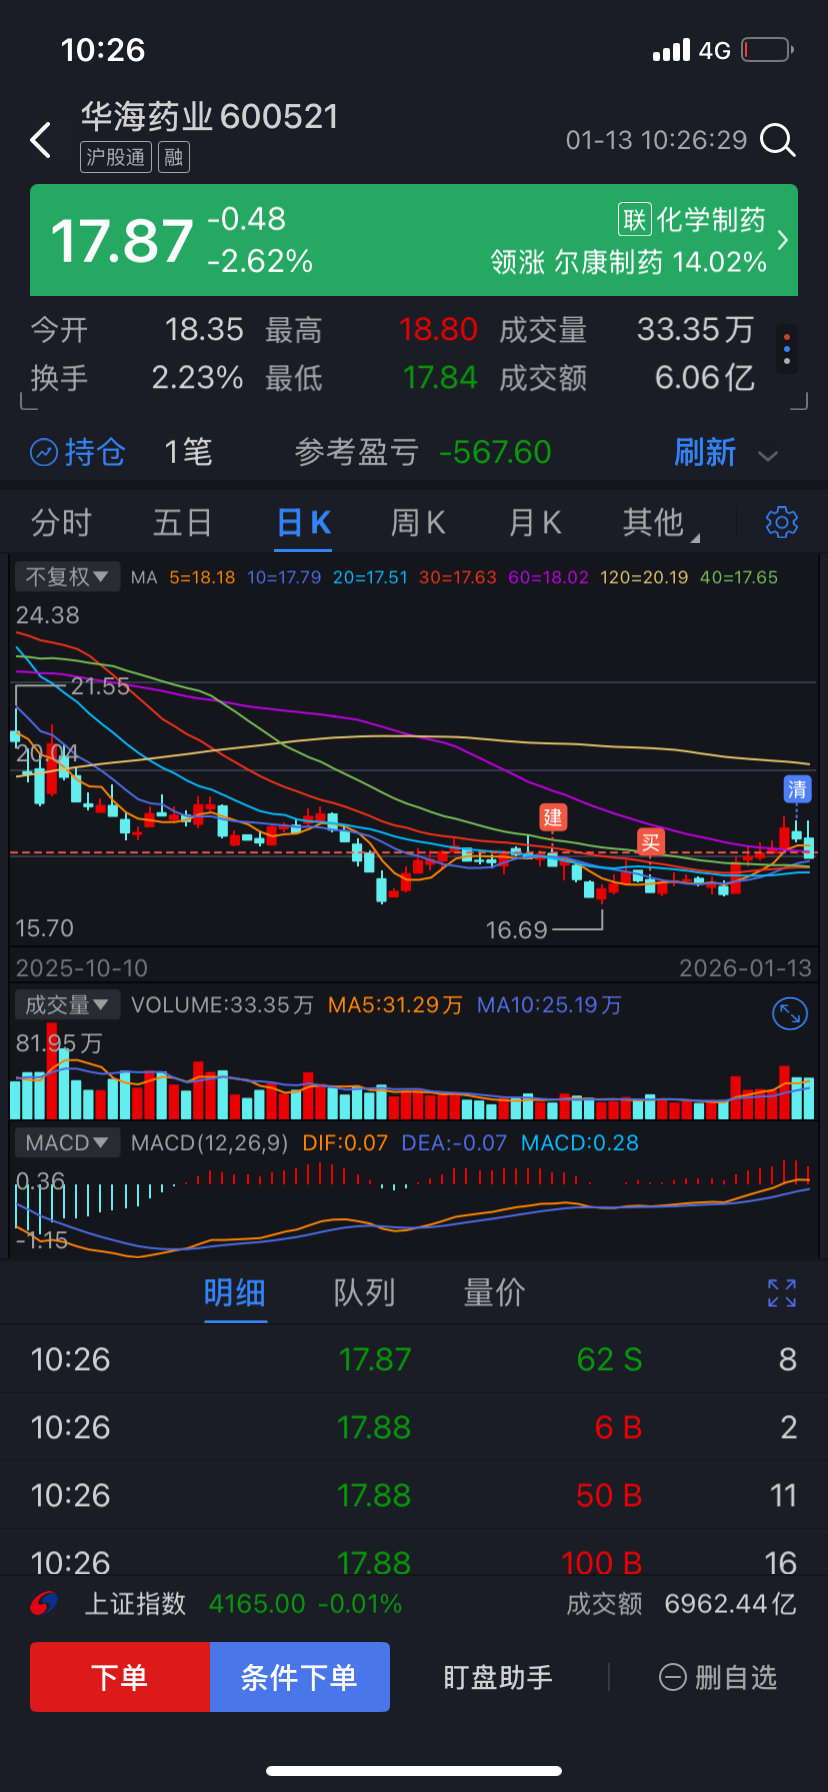Tap the 120=20.19 moving average label
Image resolution: width=828 pixels, height=1792 pixels.
(644, 577)
